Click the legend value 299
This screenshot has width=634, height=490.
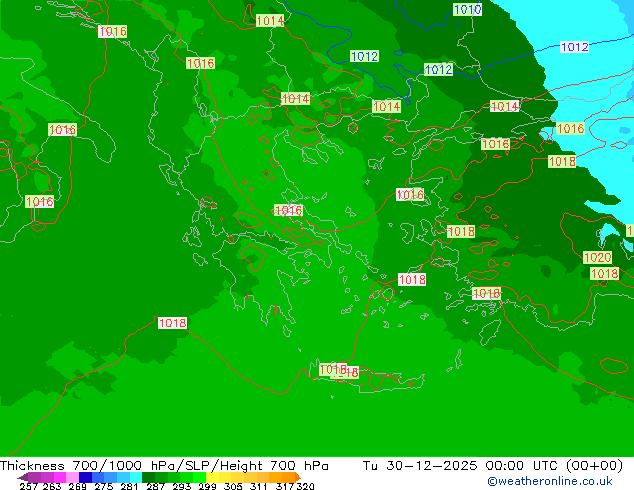click(x=207, y=486)
